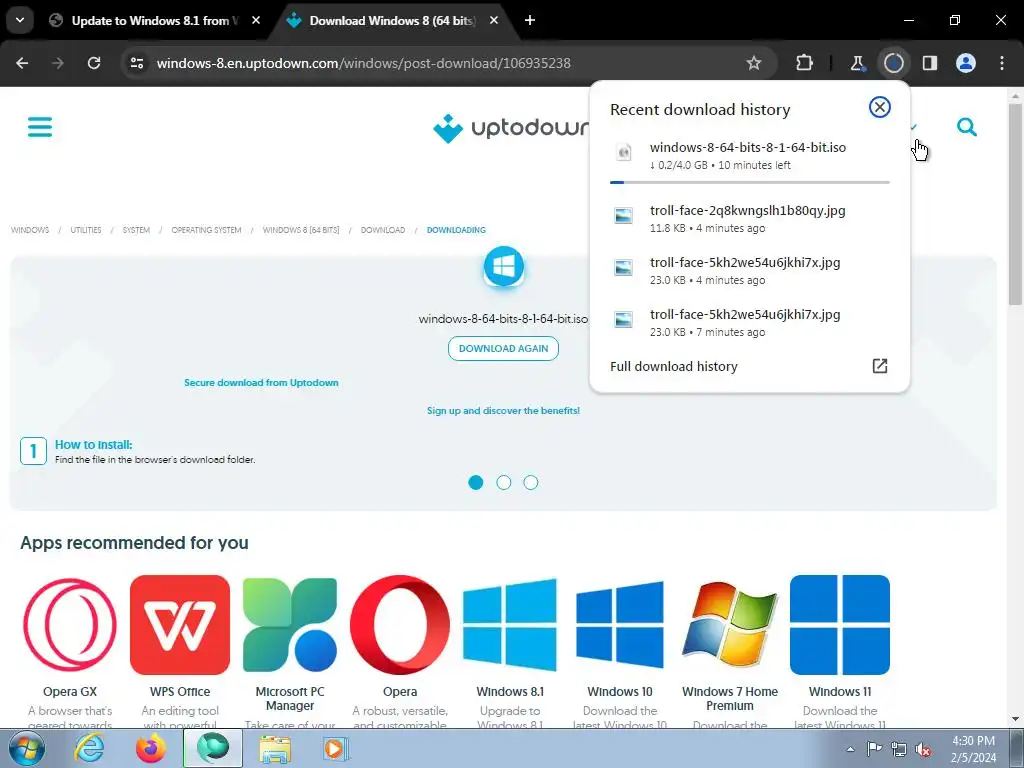
Task: Click the Uptodown logo
Action: 511,128
